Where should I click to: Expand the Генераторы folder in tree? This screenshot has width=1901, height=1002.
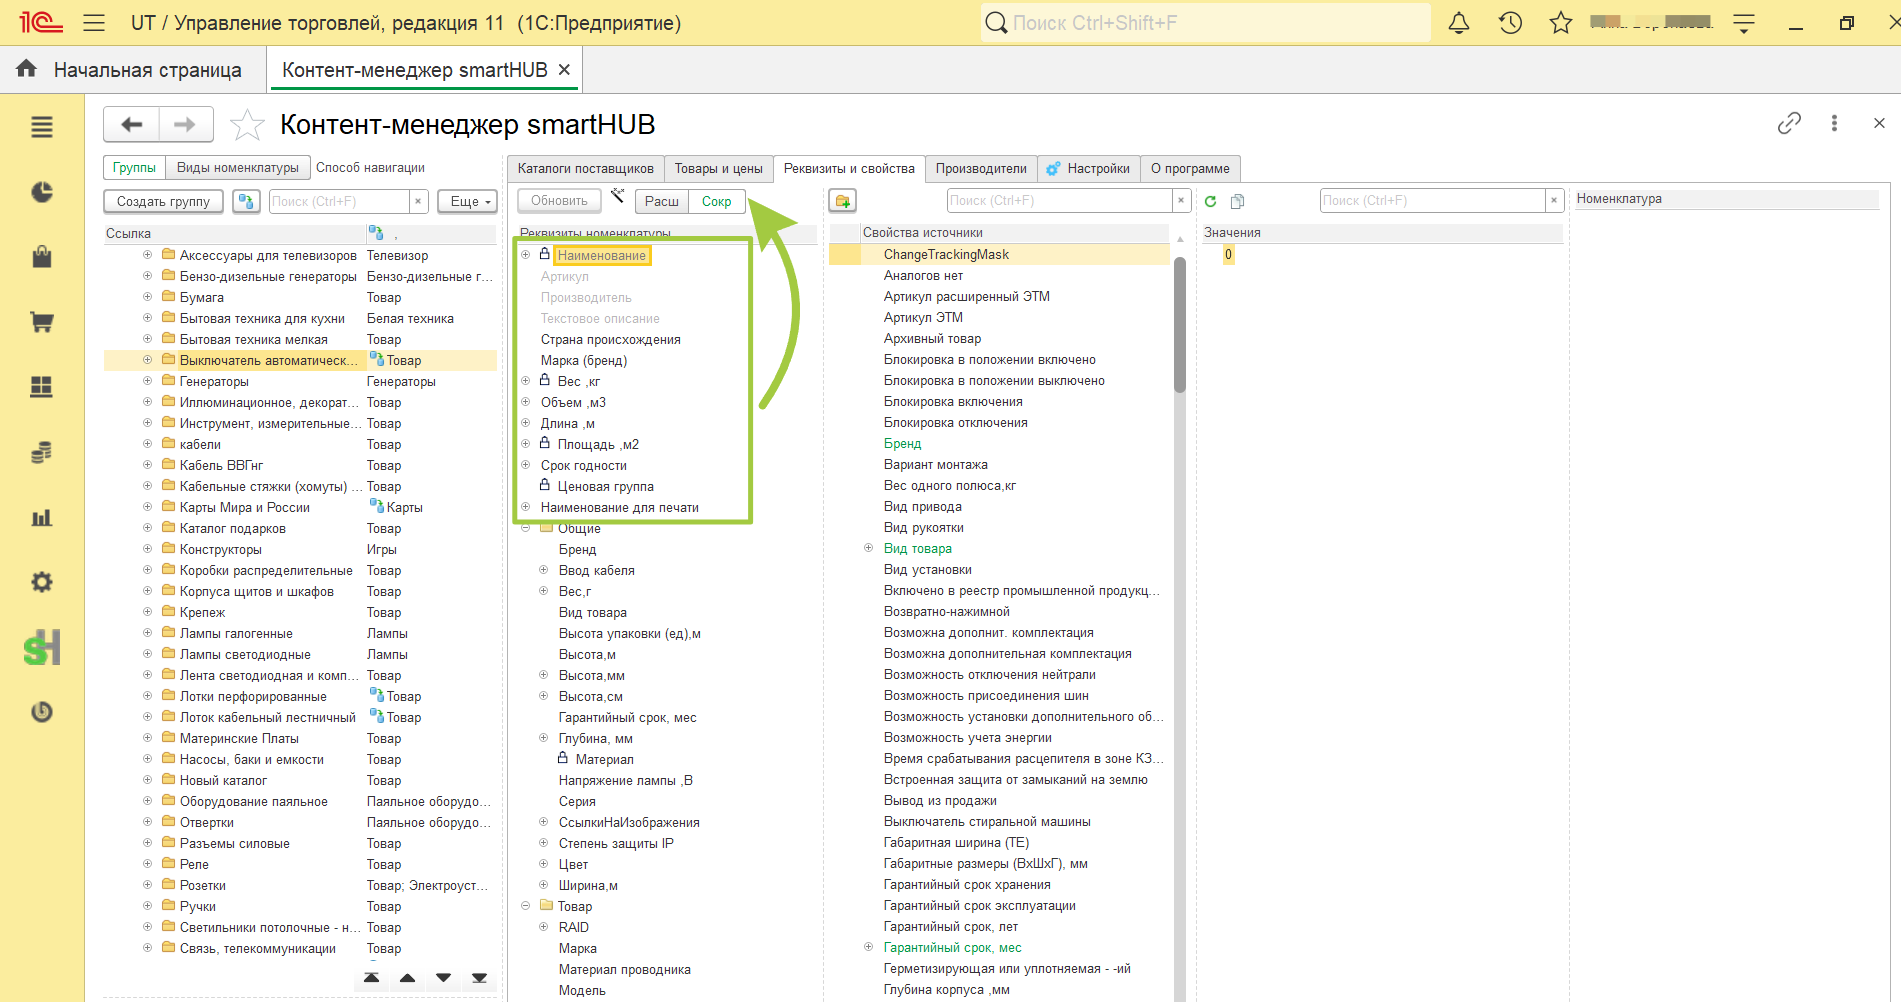click(x=147, y=381)
